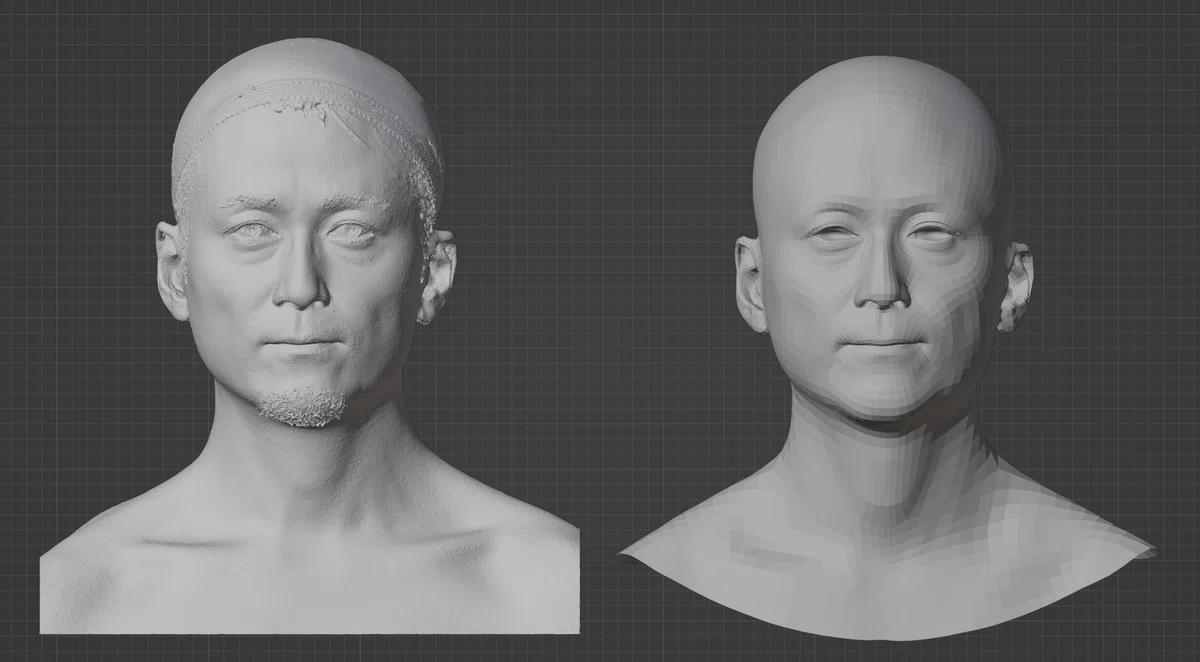This screenshot has width=1200, height=662.
Task: Click the smooth head's ear at image's right
Action: coord(1016,286)
